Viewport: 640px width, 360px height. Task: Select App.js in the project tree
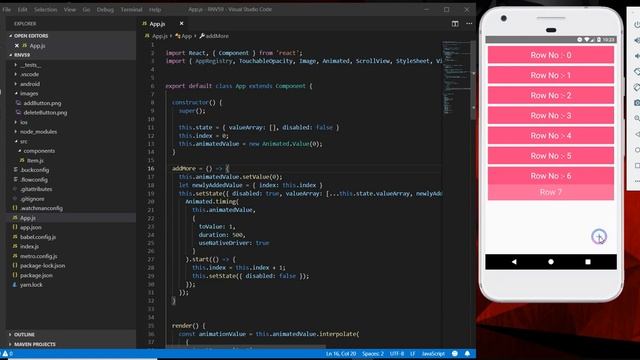27,218
